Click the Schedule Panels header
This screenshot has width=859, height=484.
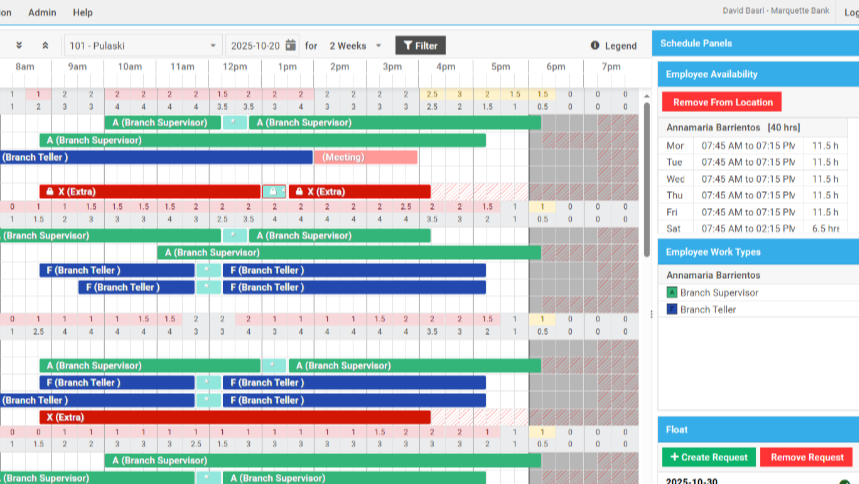[755, 43]
